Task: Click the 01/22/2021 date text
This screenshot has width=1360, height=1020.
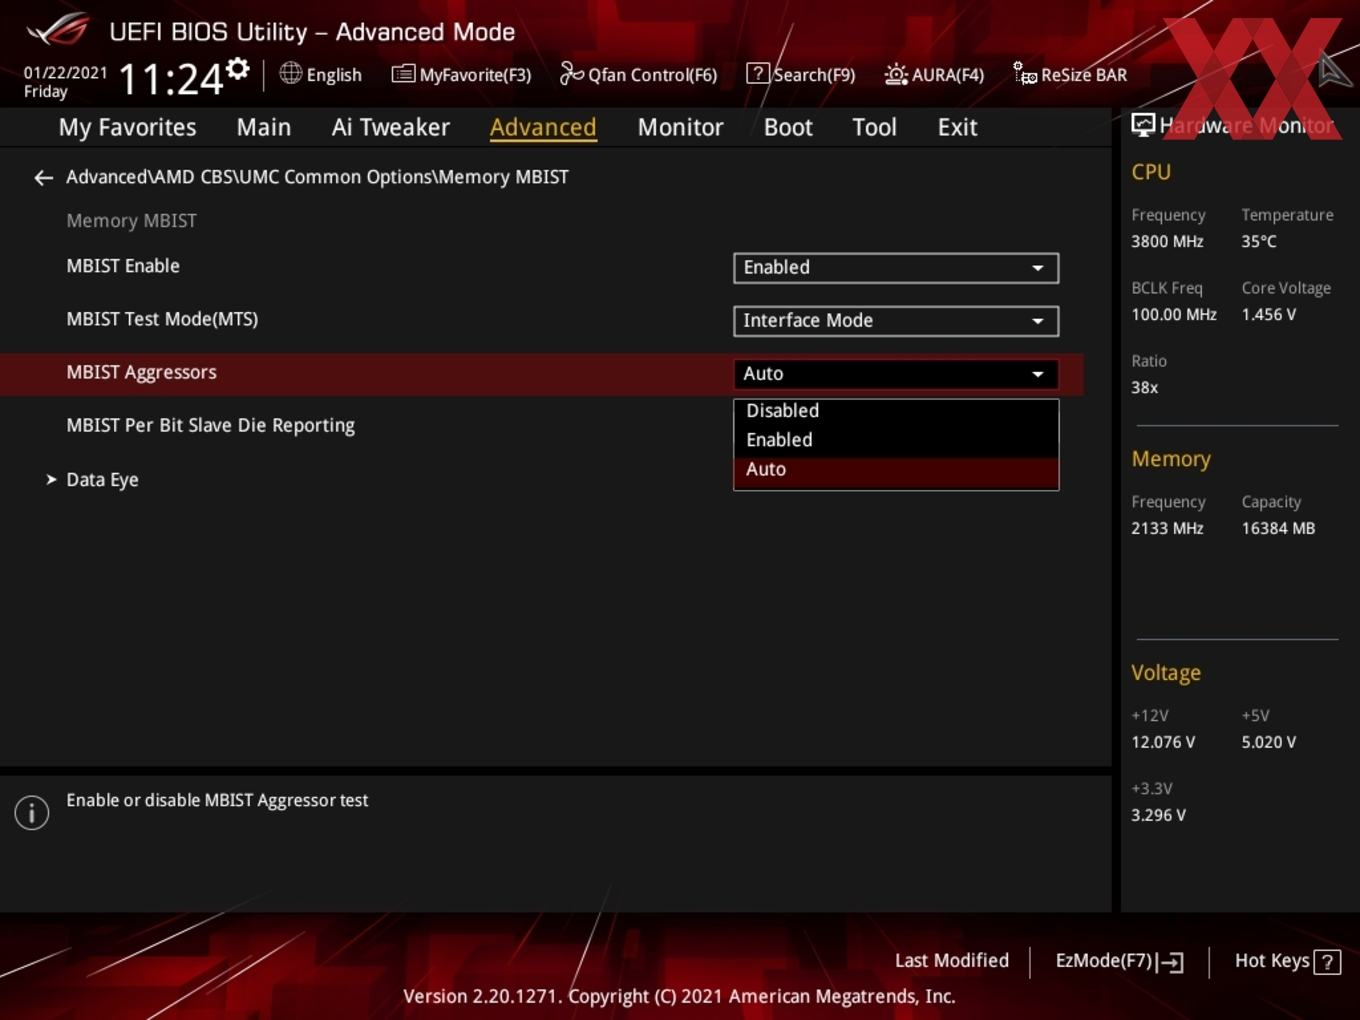Action: click(x=65, y=73)
